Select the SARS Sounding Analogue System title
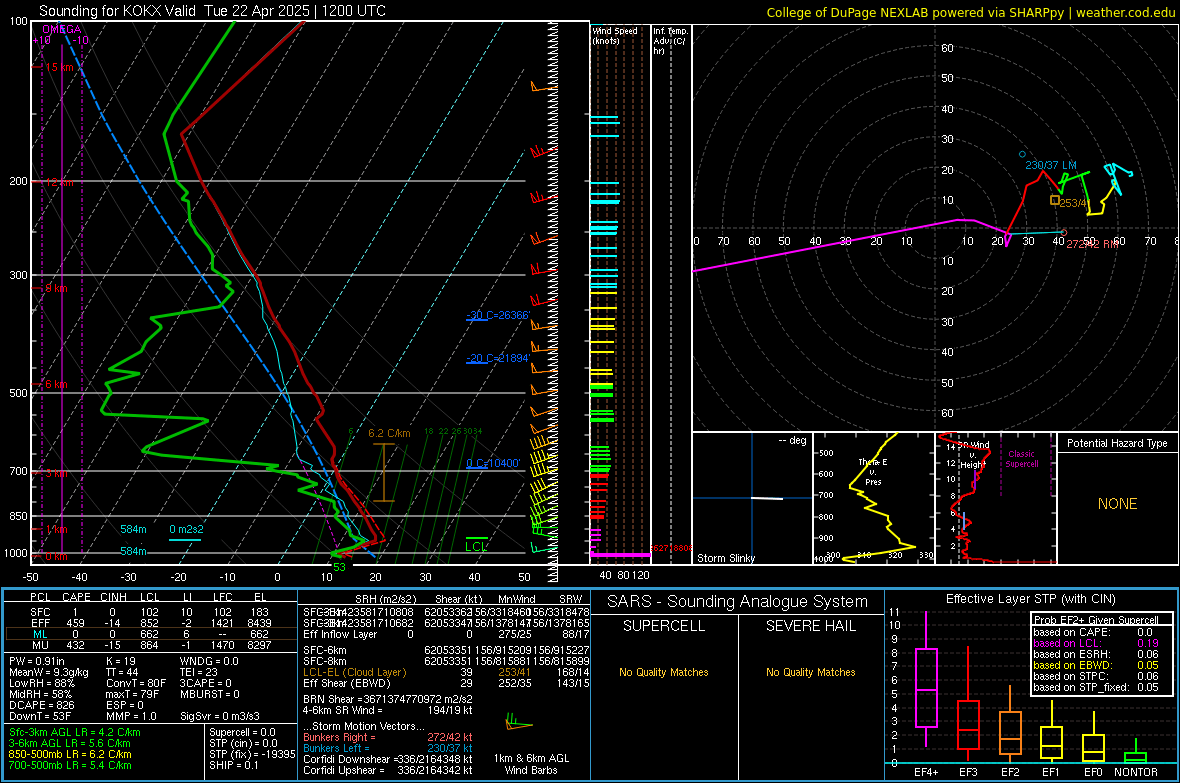Viewport: 1180px width, 783px height. (738, 602)
